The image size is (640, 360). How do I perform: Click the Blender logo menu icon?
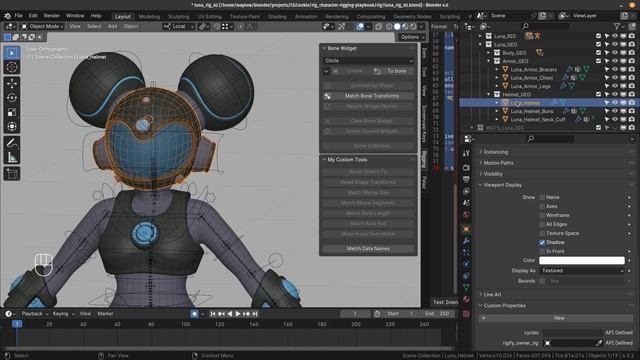point(7,16)
